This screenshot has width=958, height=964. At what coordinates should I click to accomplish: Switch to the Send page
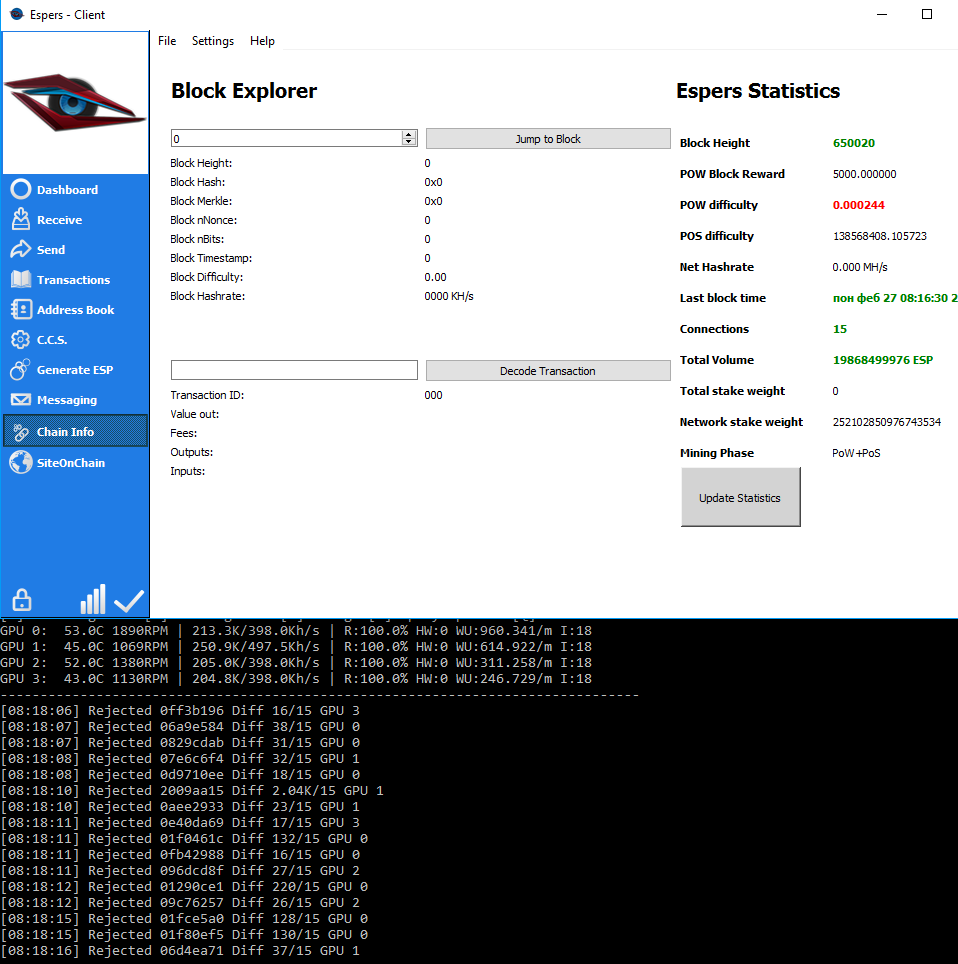[x=75, y=250]
